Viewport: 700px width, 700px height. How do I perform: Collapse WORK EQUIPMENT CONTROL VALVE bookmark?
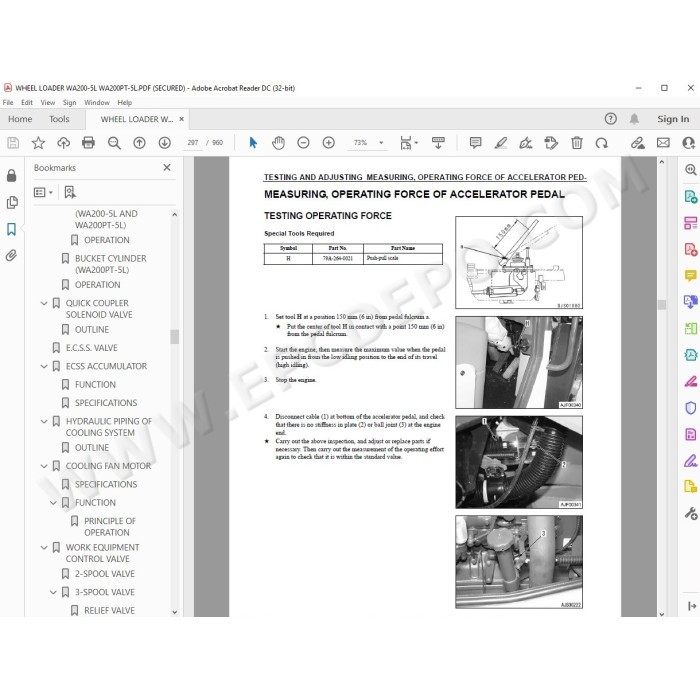click(44, 547)
